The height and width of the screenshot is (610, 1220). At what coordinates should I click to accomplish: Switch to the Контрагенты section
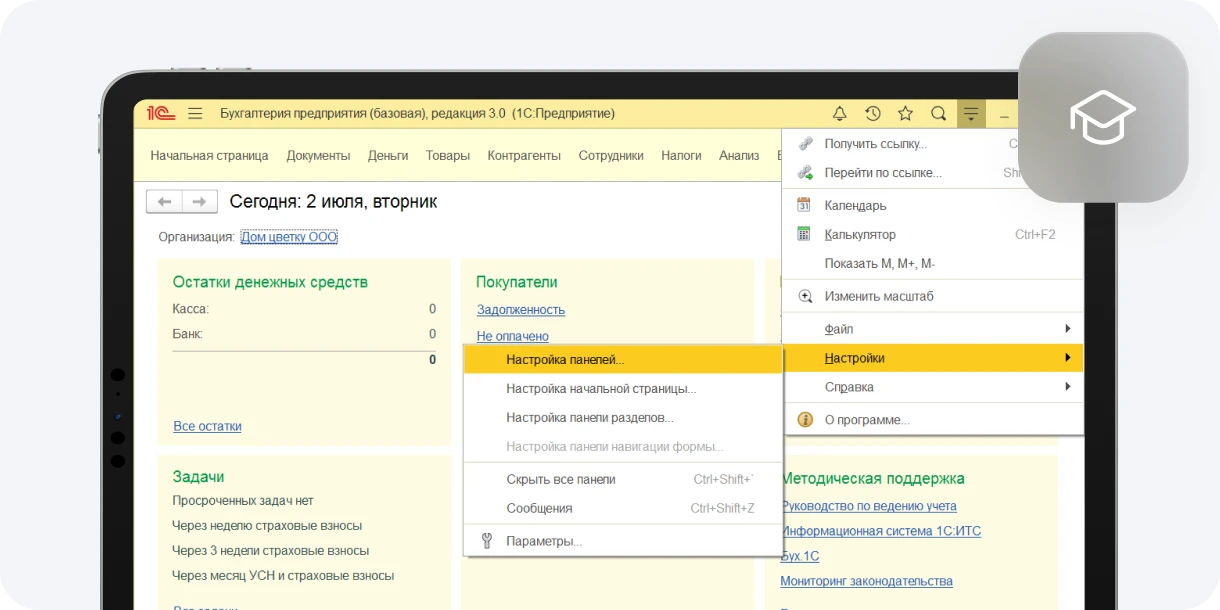click(x=524, y=156)
